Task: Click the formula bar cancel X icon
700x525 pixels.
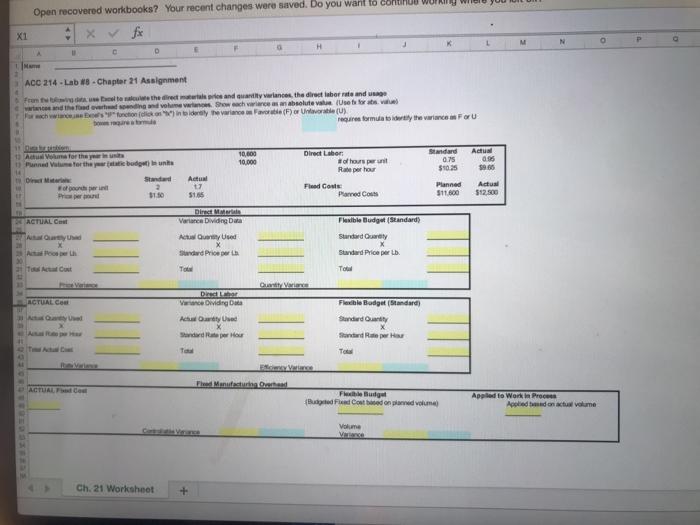Action: (x=91, y=33)
